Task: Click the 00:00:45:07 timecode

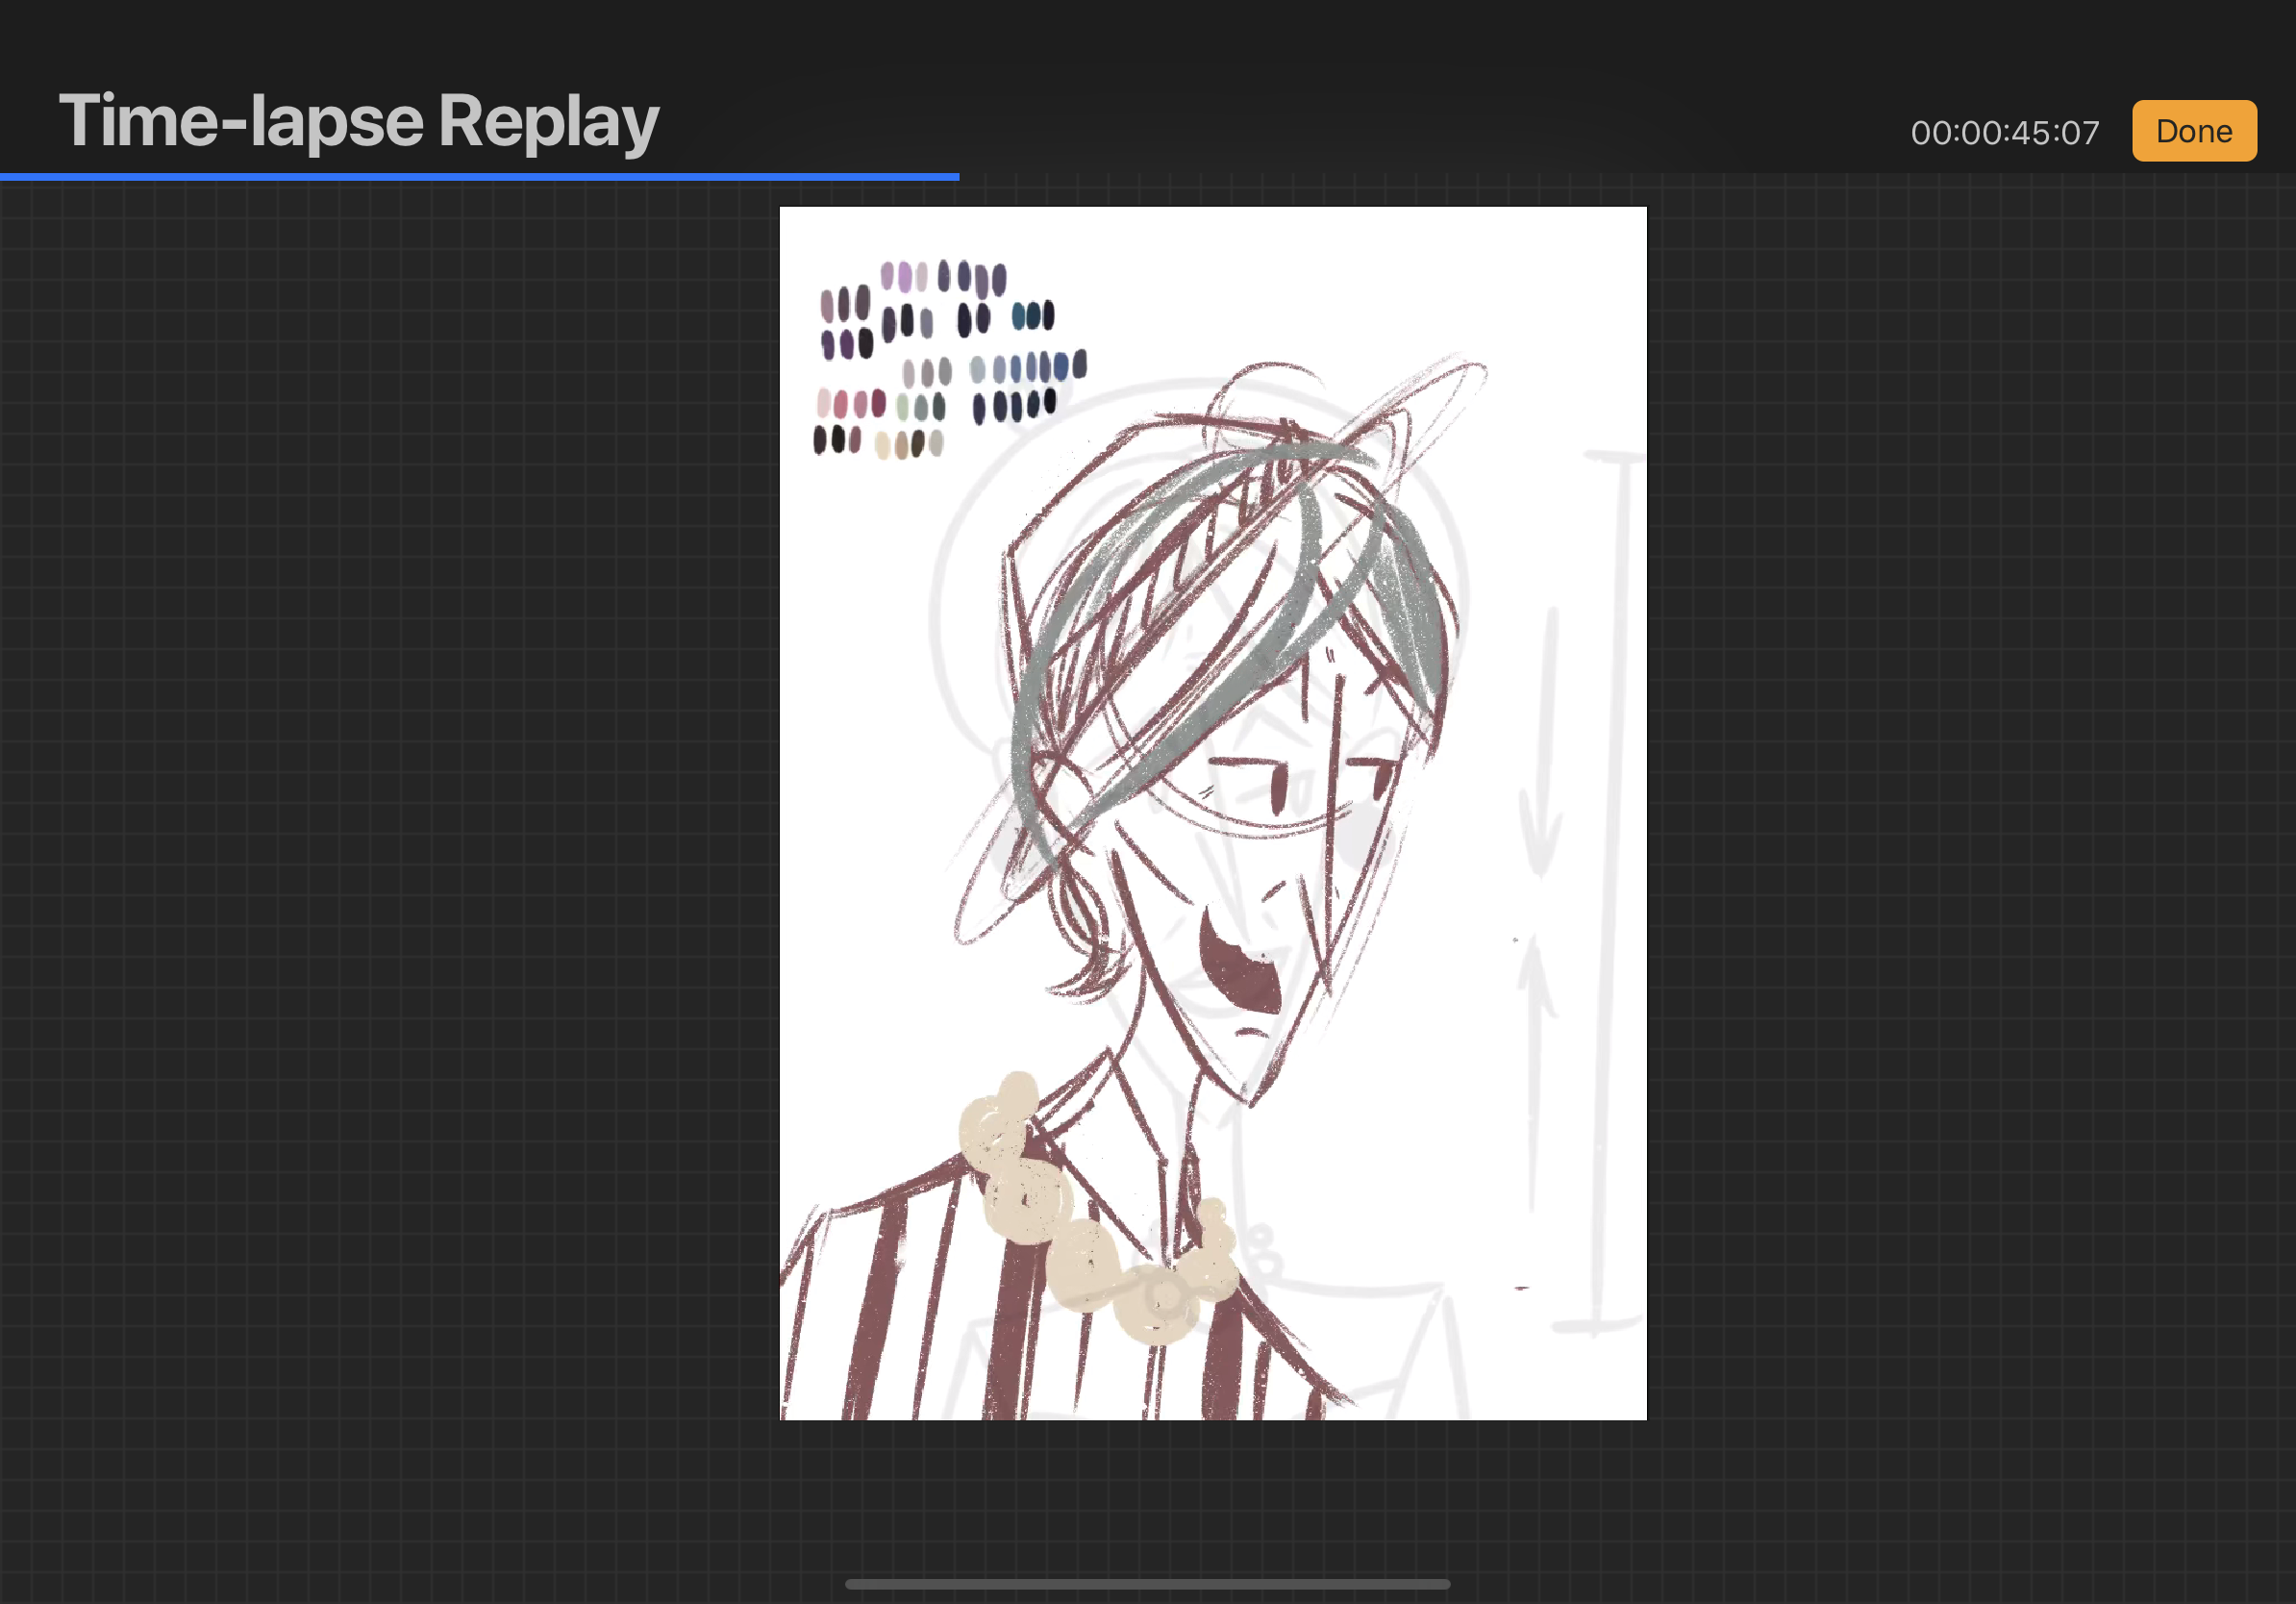Action: 2005,133
